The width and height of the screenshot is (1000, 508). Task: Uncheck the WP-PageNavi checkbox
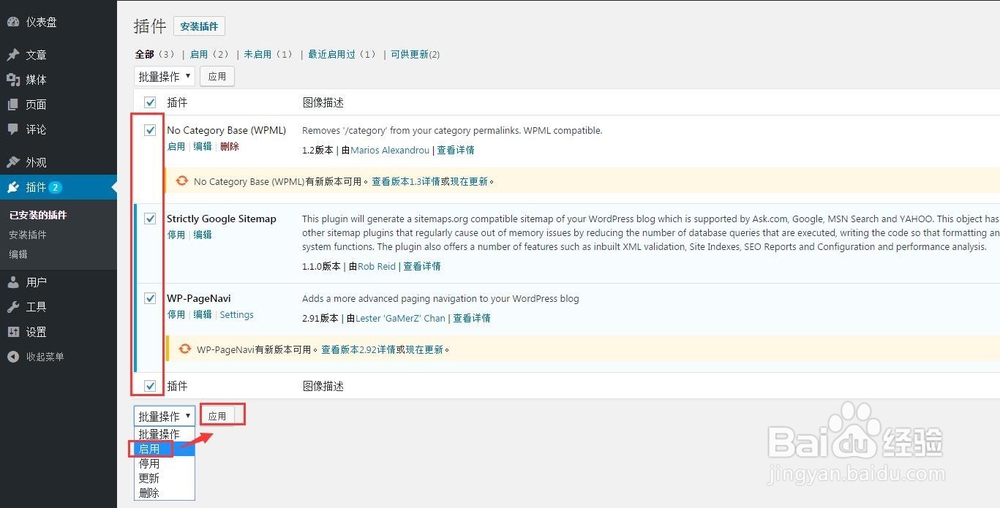click(x=150, y=298)
